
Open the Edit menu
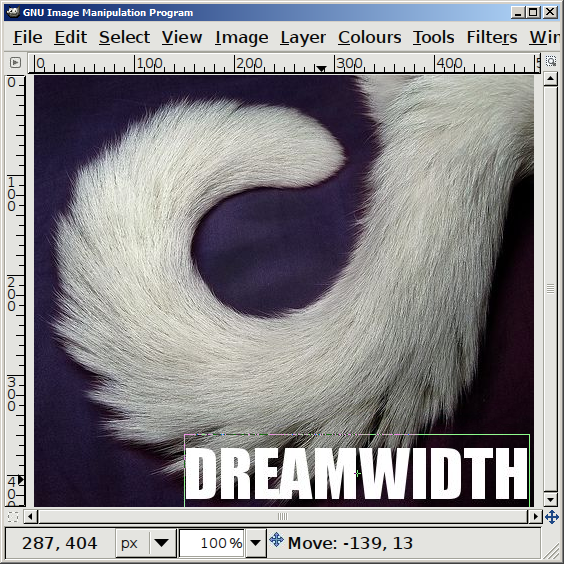[x=70, y=37]
